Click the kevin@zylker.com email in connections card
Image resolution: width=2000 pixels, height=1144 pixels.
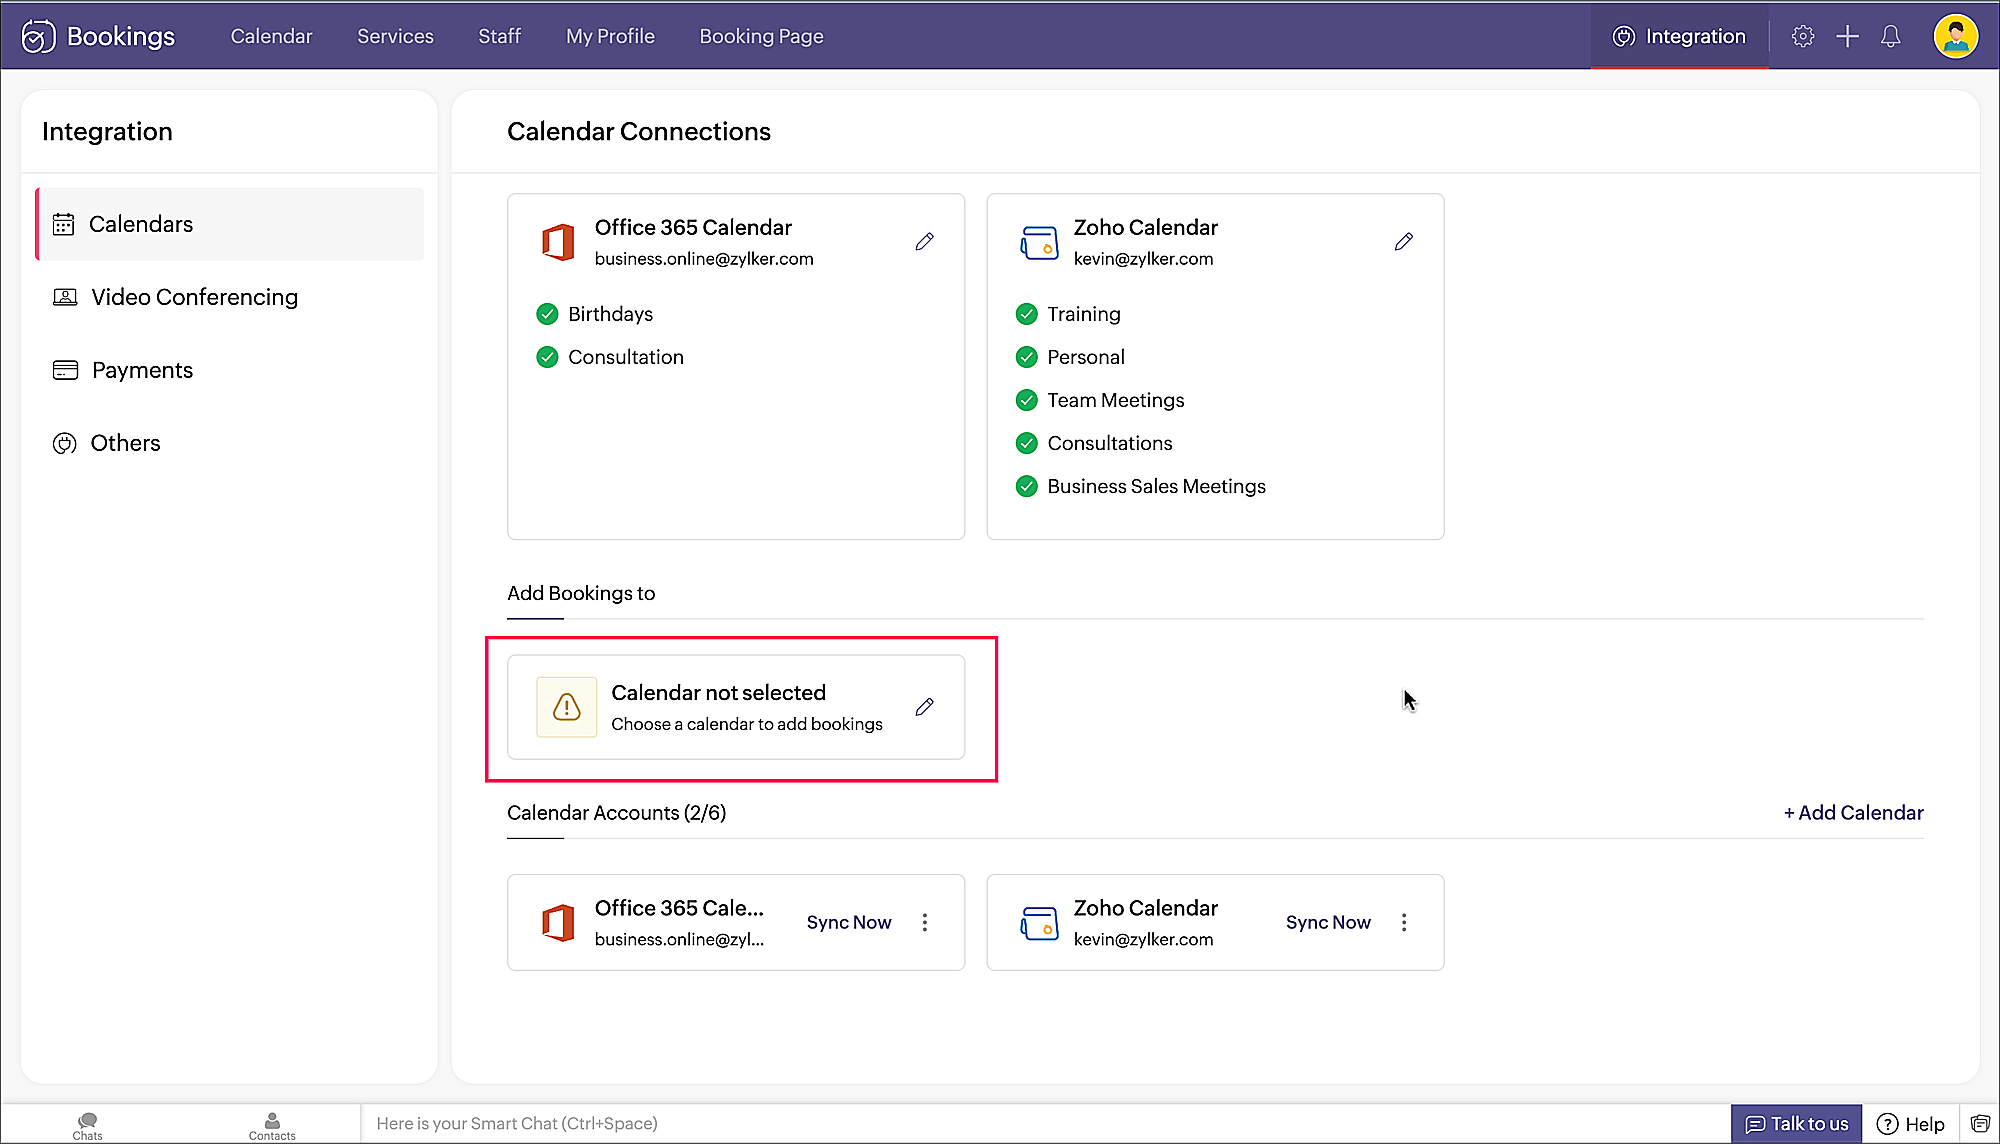point(1143,259)
